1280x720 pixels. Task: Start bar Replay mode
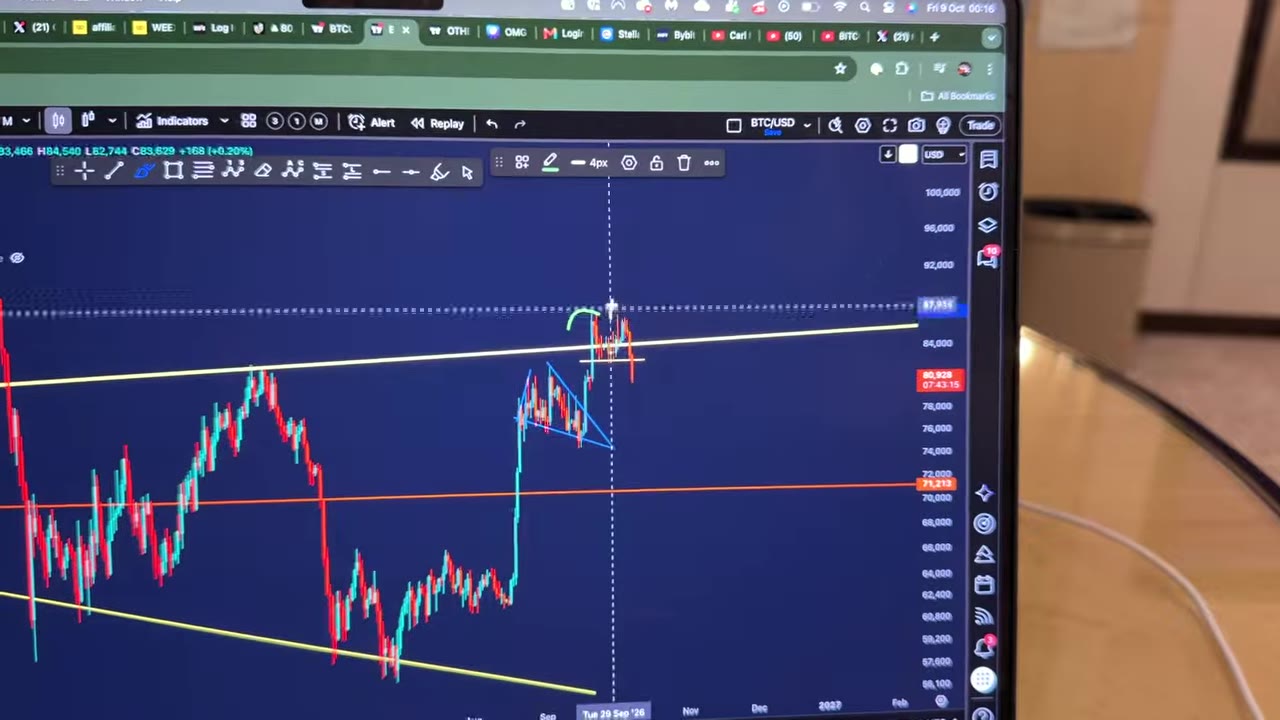click(437, 123)
